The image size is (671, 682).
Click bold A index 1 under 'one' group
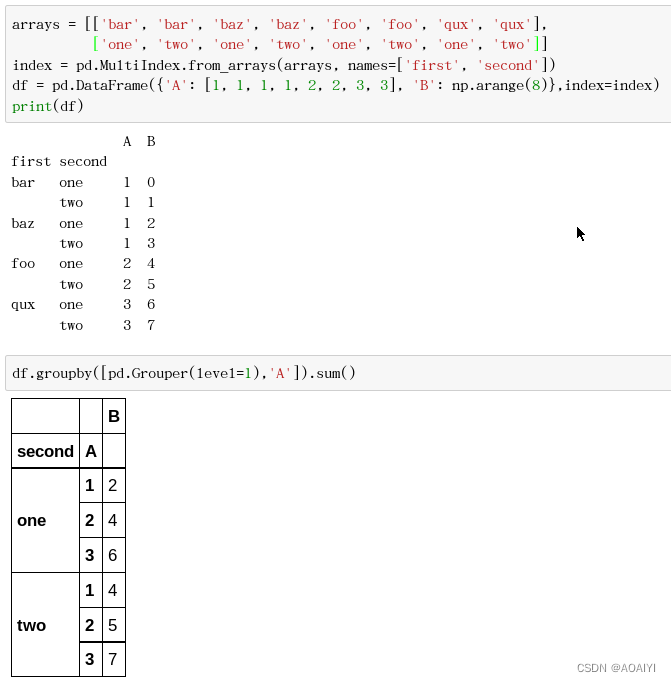pos(90,485)
